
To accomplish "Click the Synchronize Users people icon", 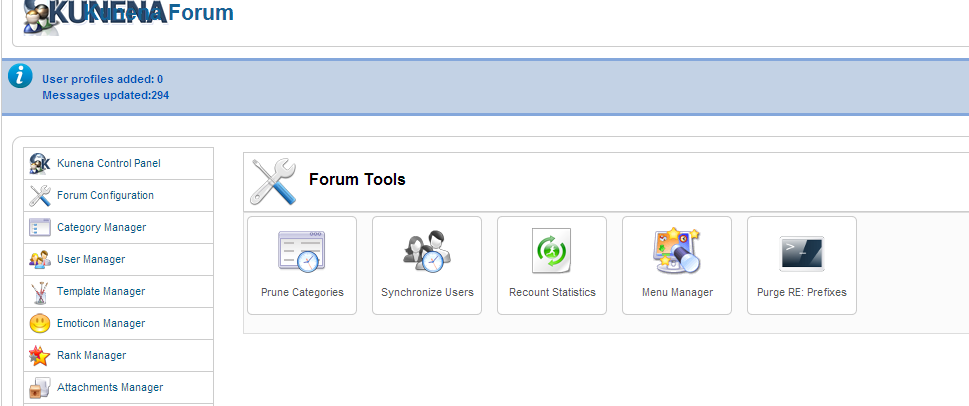I will point(427,251).
